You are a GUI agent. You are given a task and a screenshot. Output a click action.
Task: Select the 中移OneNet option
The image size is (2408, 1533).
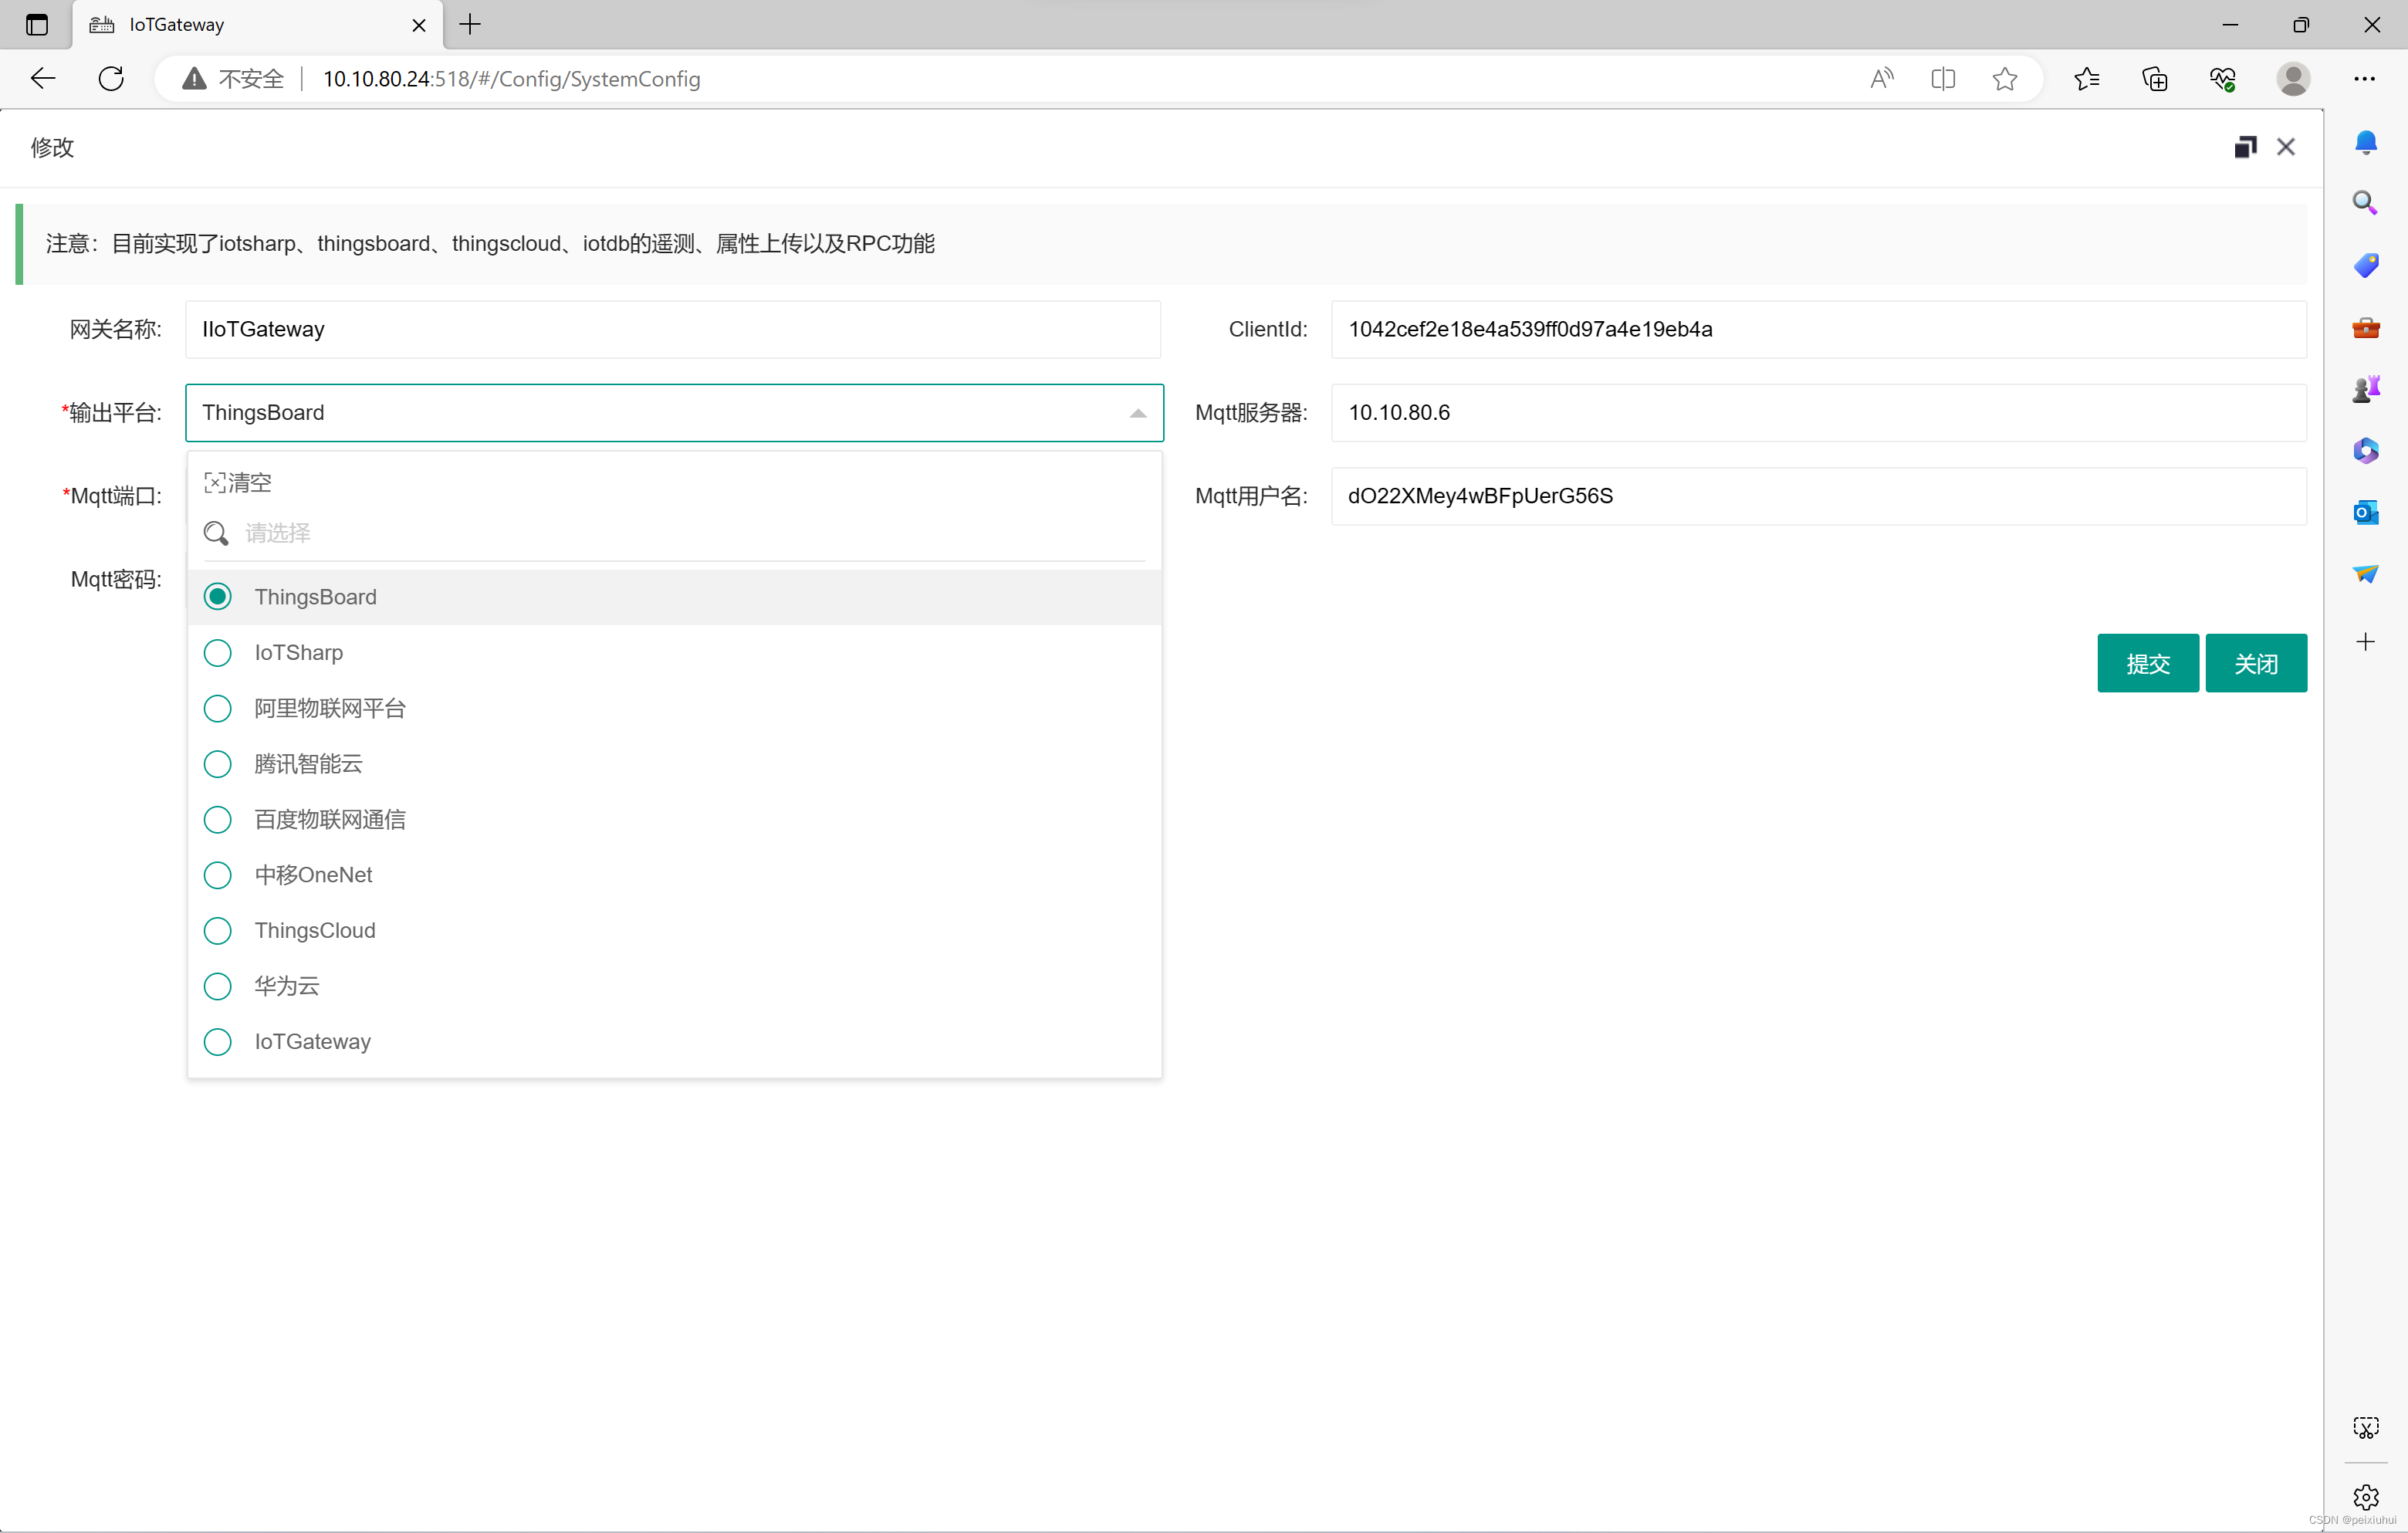coord(313,874)
